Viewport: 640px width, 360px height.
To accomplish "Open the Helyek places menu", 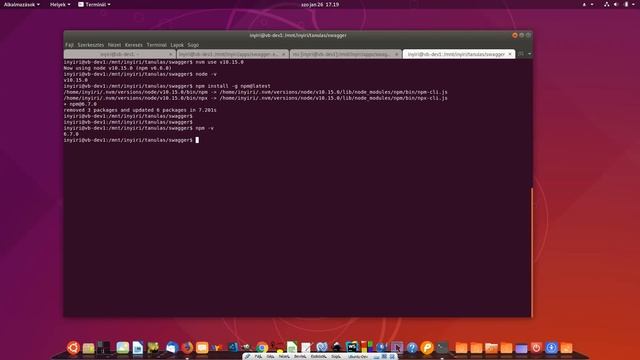I will (60, 4).
